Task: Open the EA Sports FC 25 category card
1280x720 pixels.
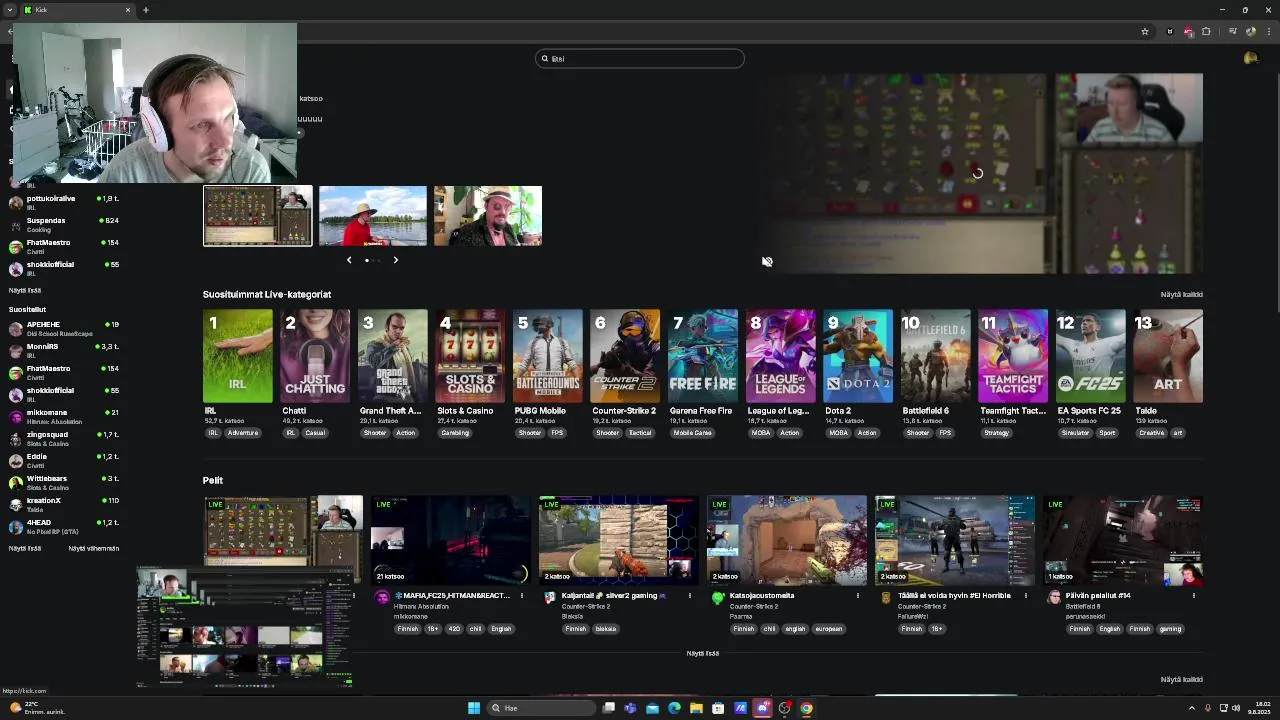Action: (1090, 356)
